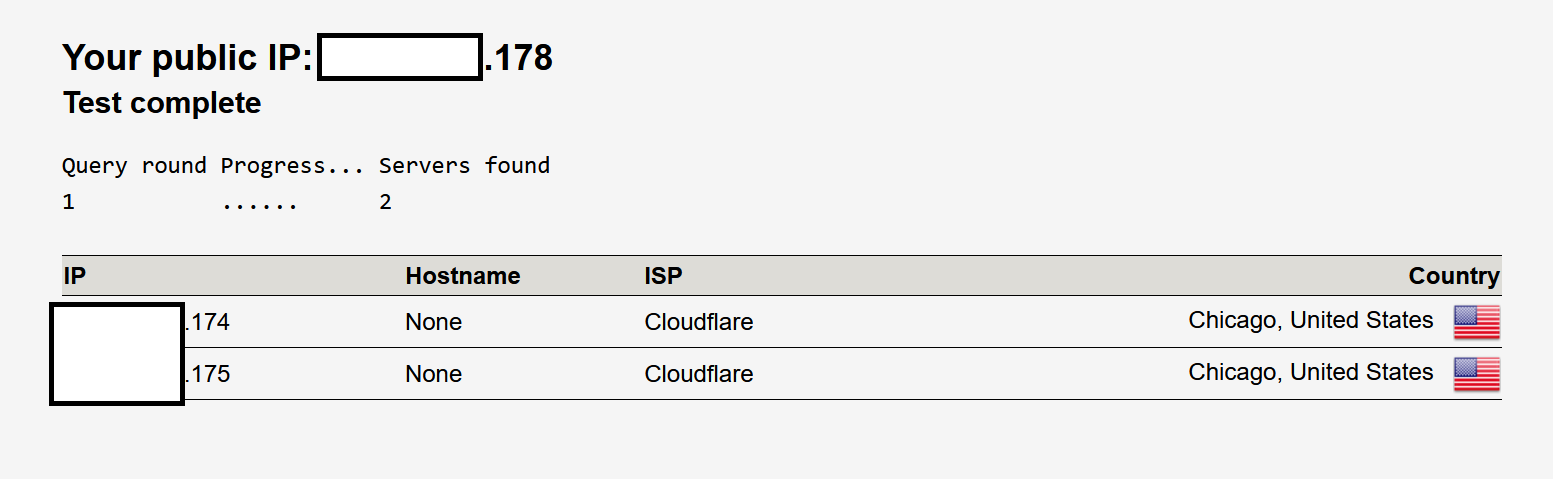Click the "Servers found" label
Screen dimensions: 1553x479
click(x=464, y=166)
